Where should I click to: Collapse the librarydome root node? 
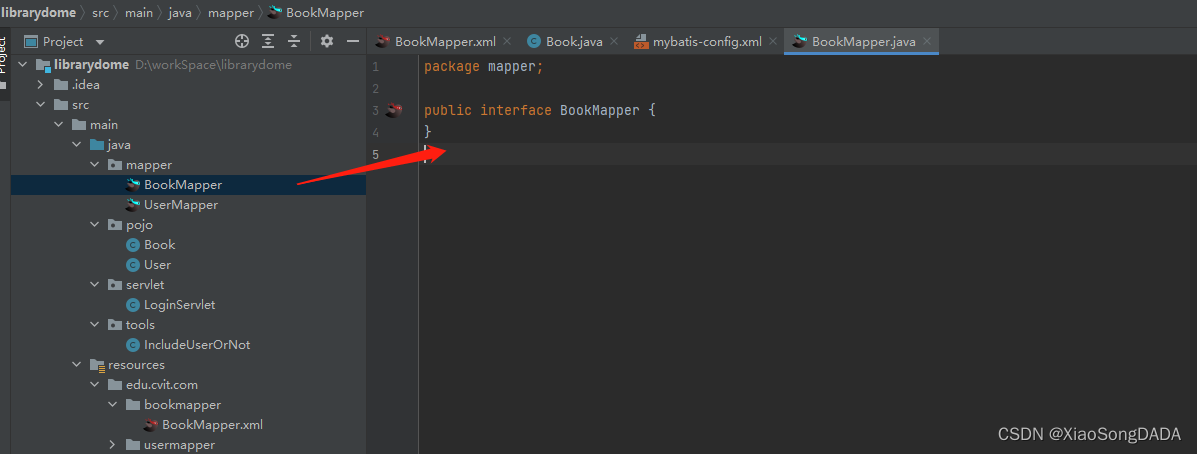22,65
